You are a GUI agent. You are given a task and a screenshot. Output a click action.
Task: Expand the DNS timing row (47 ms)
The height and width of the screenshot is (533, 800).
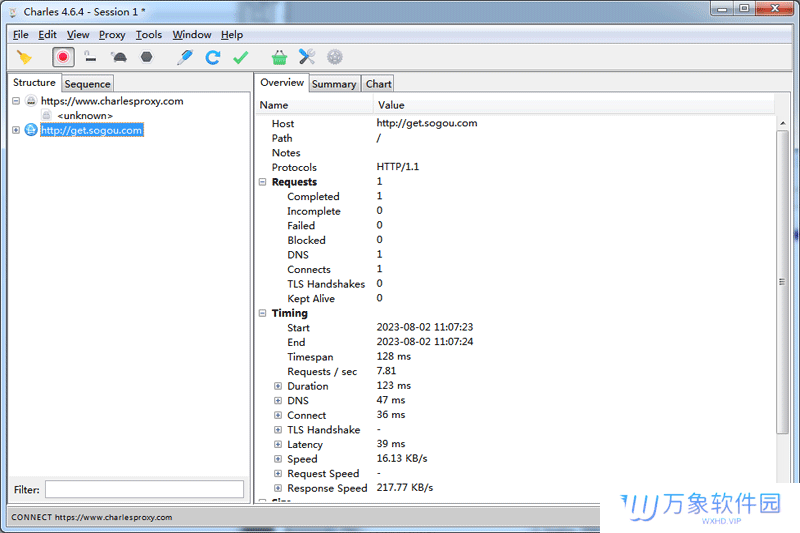click(x=278, y=401)
